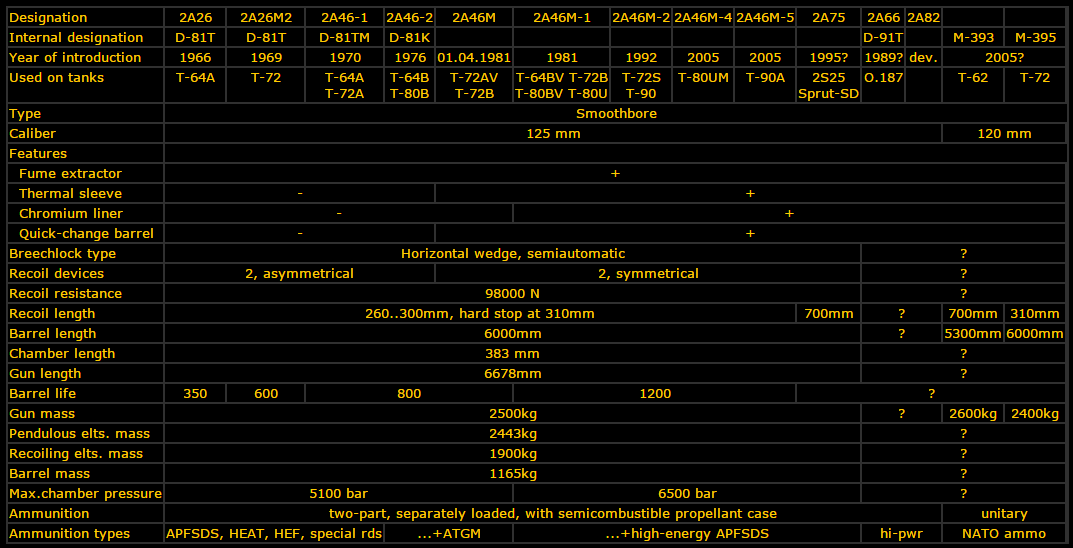1073x548 pixels.
Task: Click the 2500kg gun mass cell
Action: [x=513, y=413]
